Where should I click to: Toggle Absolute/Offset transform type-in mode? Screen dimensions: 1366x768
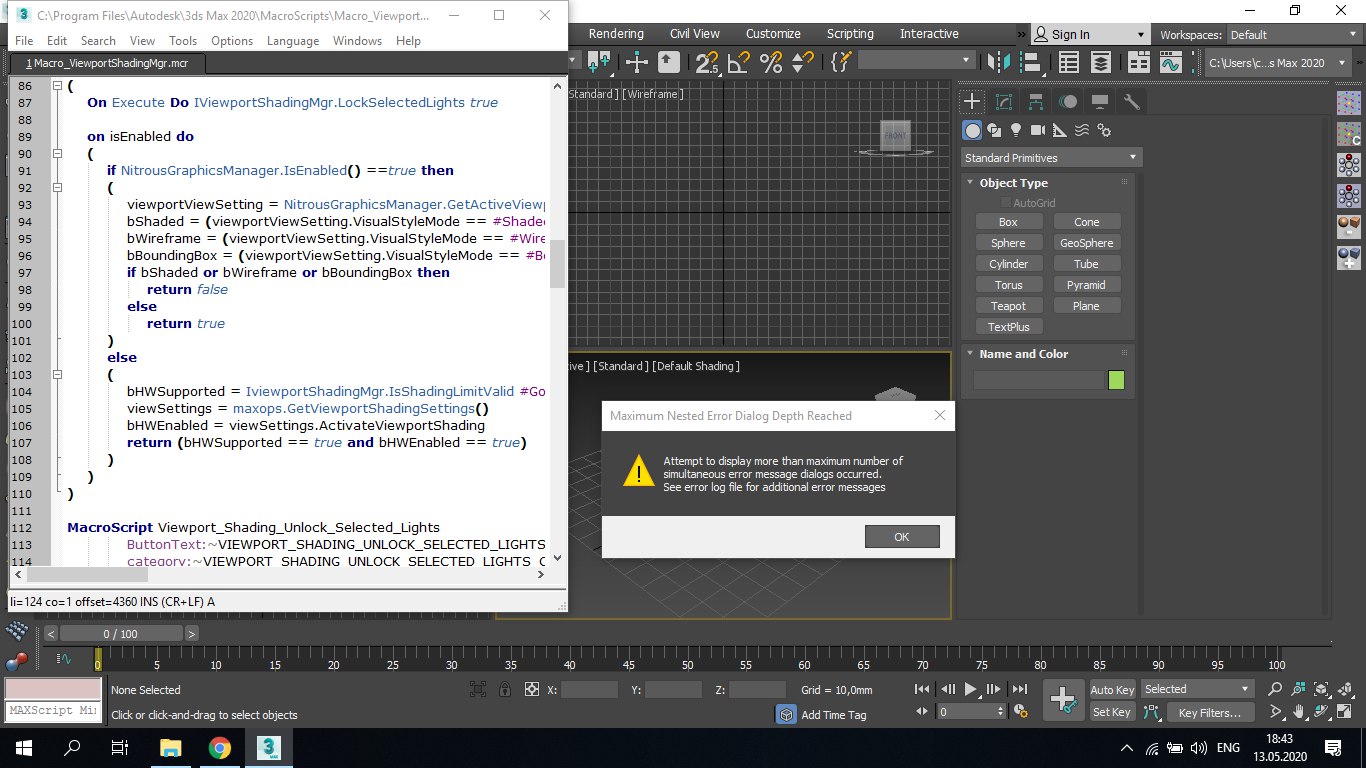532,689
